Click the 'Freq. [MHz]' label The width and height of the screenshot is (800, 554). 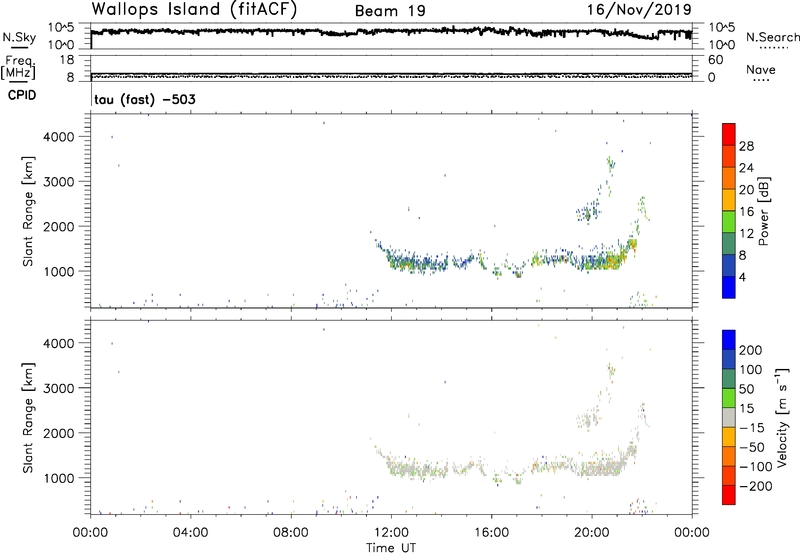[x=18, y=67]
